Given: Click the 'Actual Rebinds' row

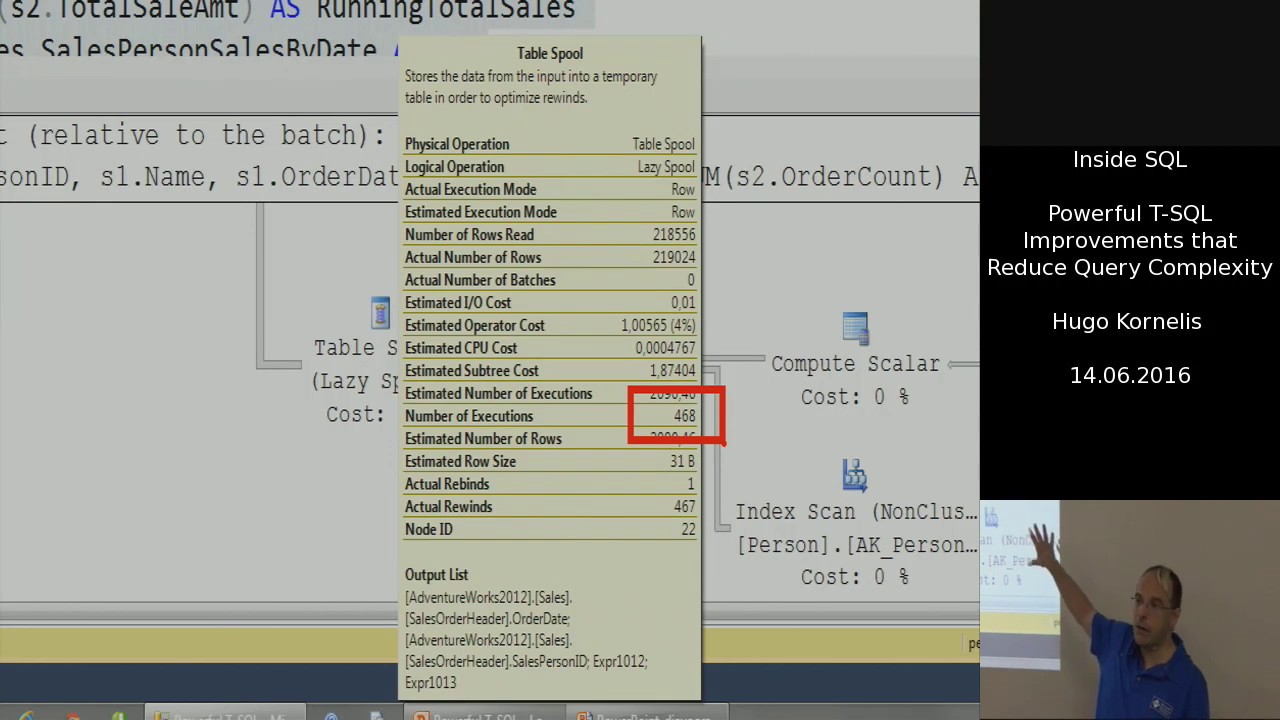Looking at the screenshot, I should pos(550,484).
